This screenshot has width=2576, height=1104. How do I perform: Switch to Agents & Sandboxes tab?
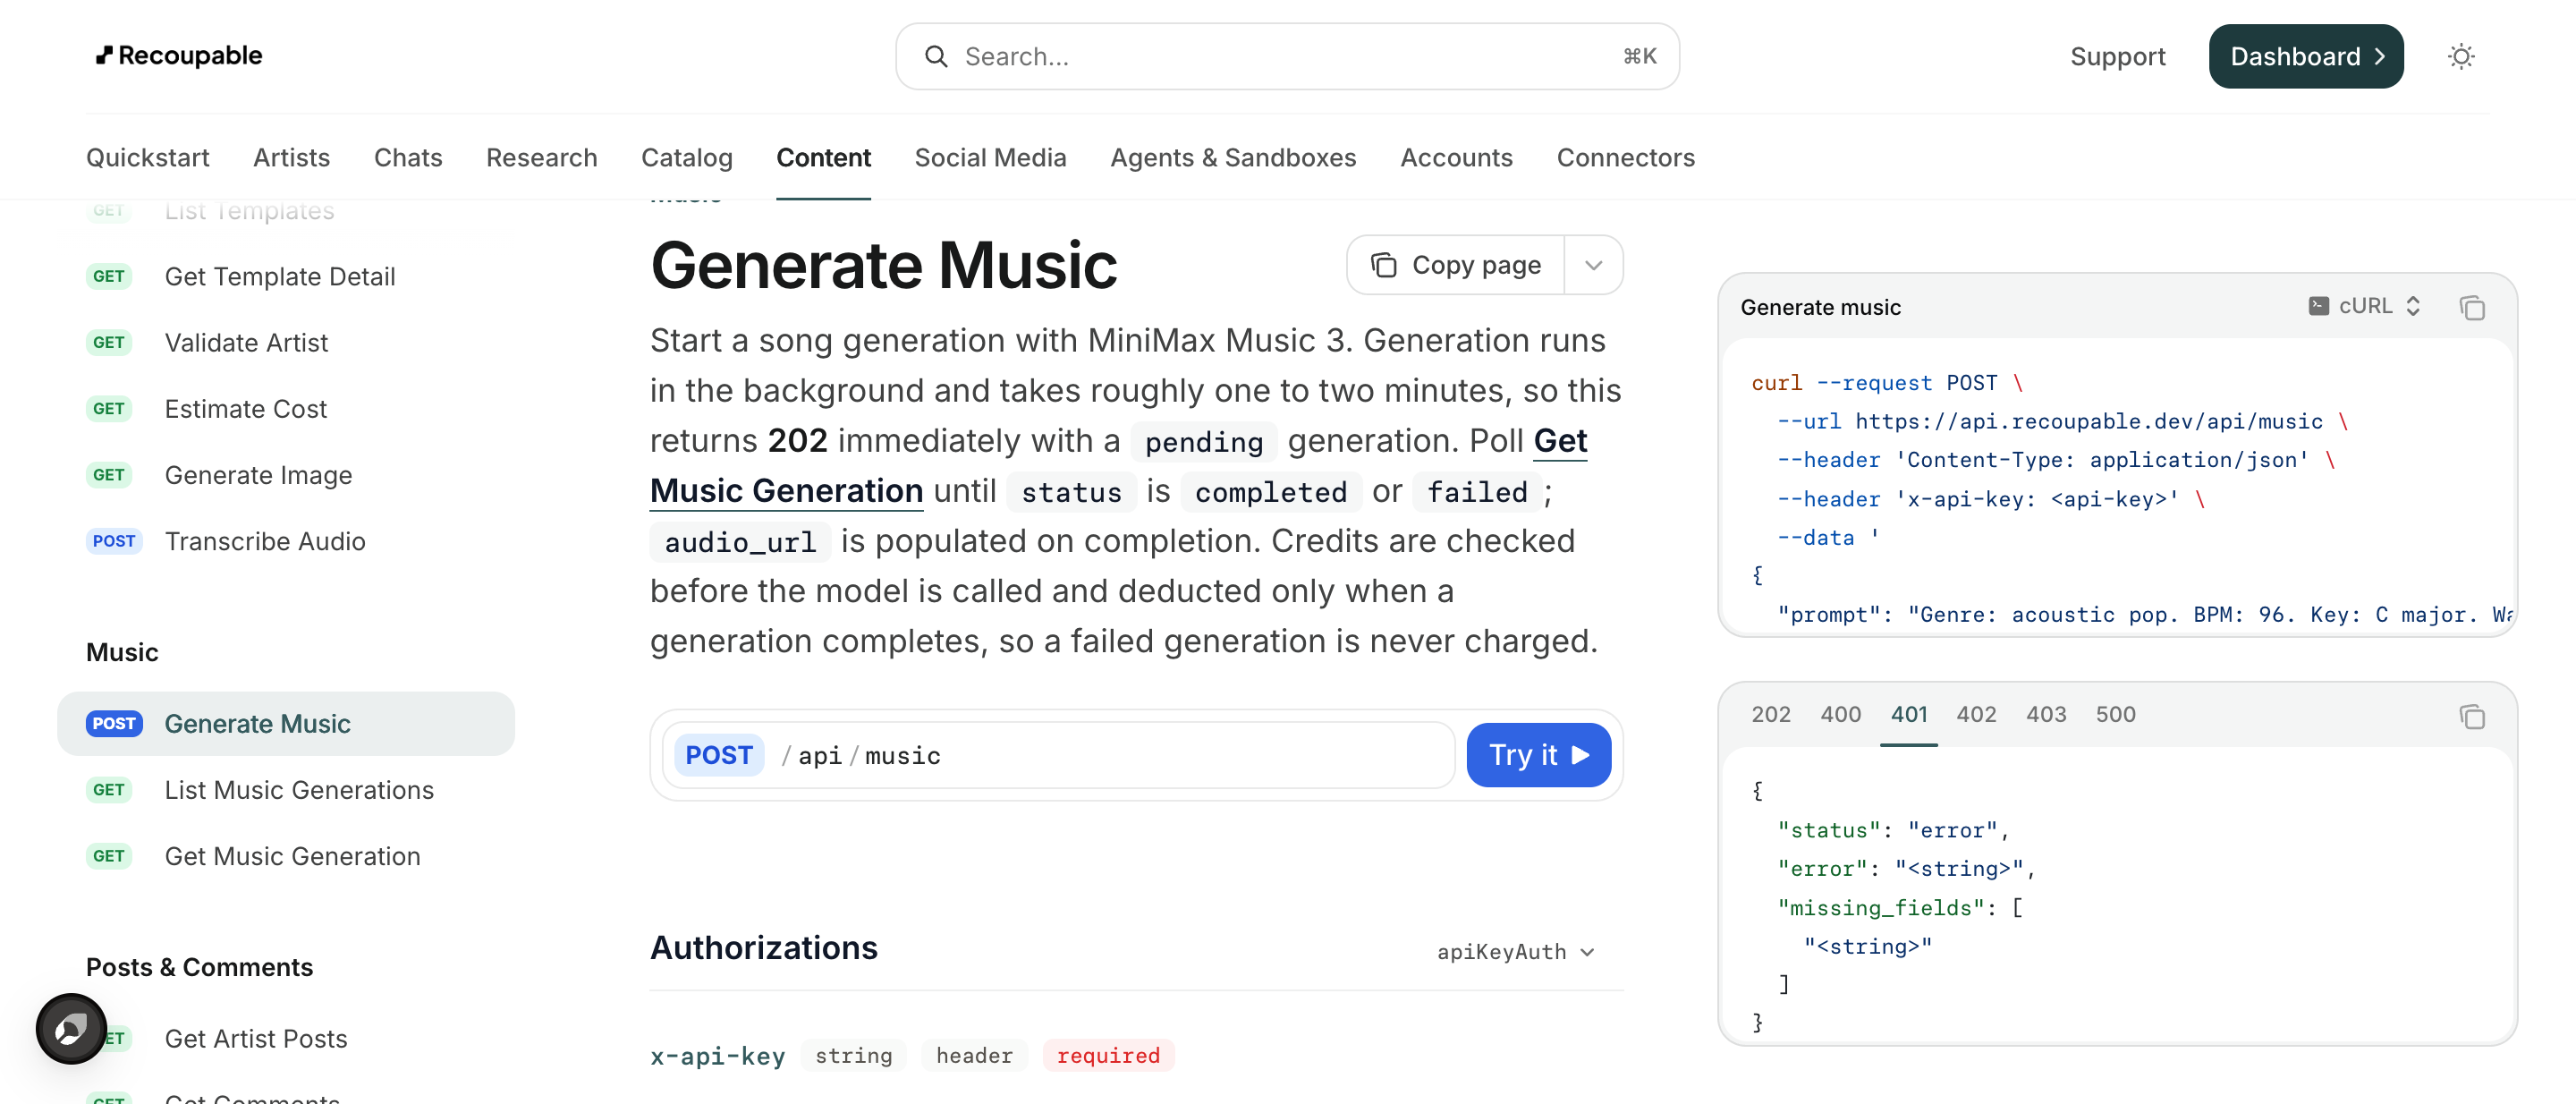(1233, 158)
